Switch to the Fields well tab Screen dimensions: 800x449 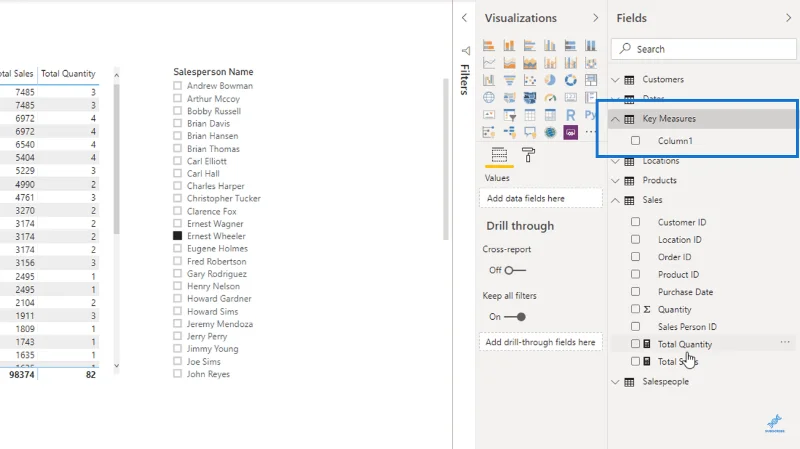[x=499, y=155]
